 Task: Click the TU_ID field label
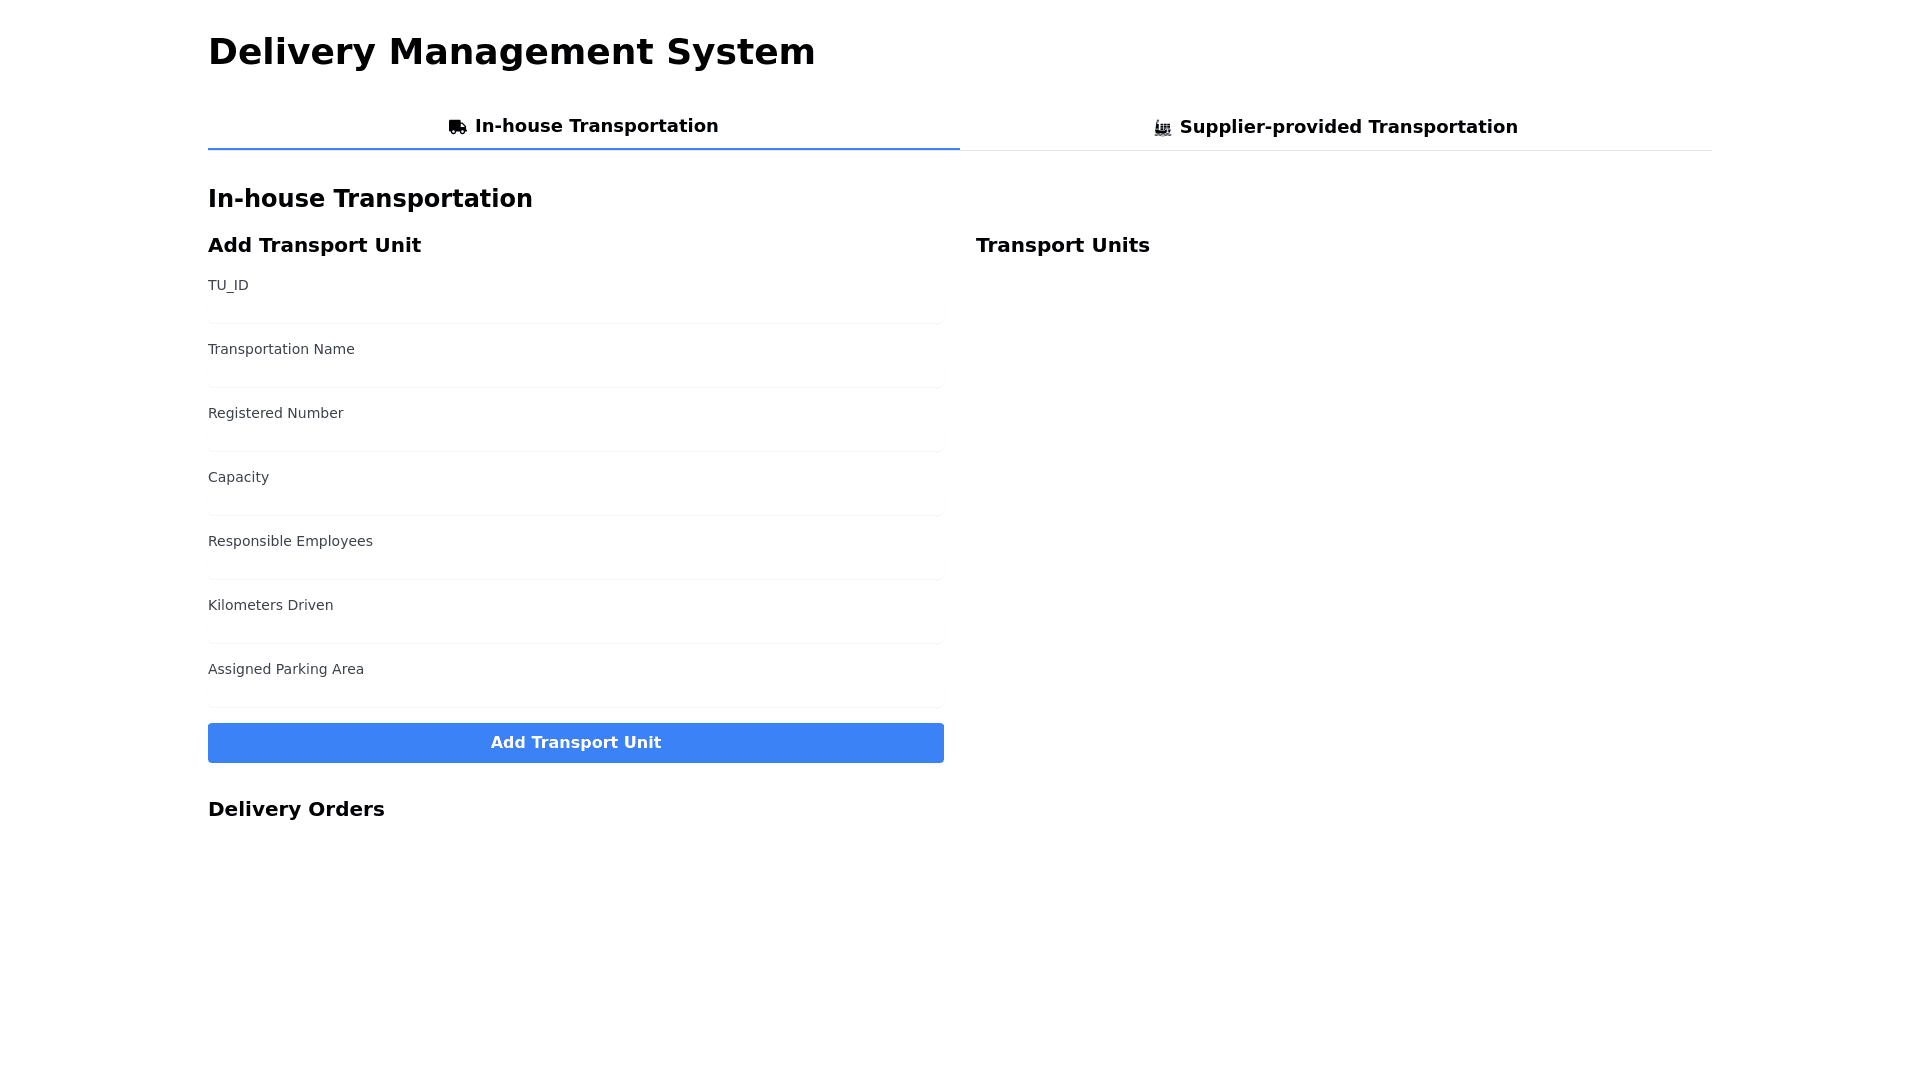point(228,285)
